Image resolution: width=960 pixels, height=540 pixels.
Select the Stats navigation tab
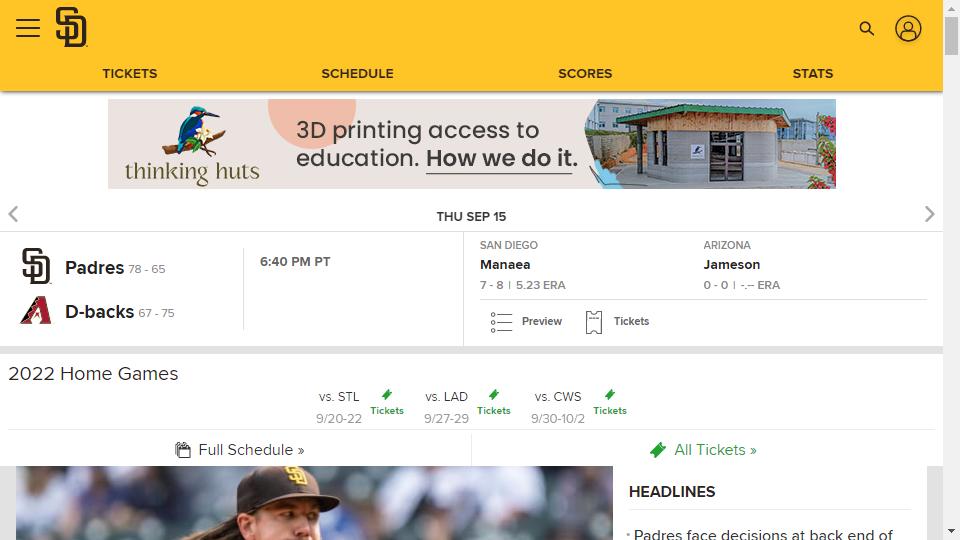[812, 73]
